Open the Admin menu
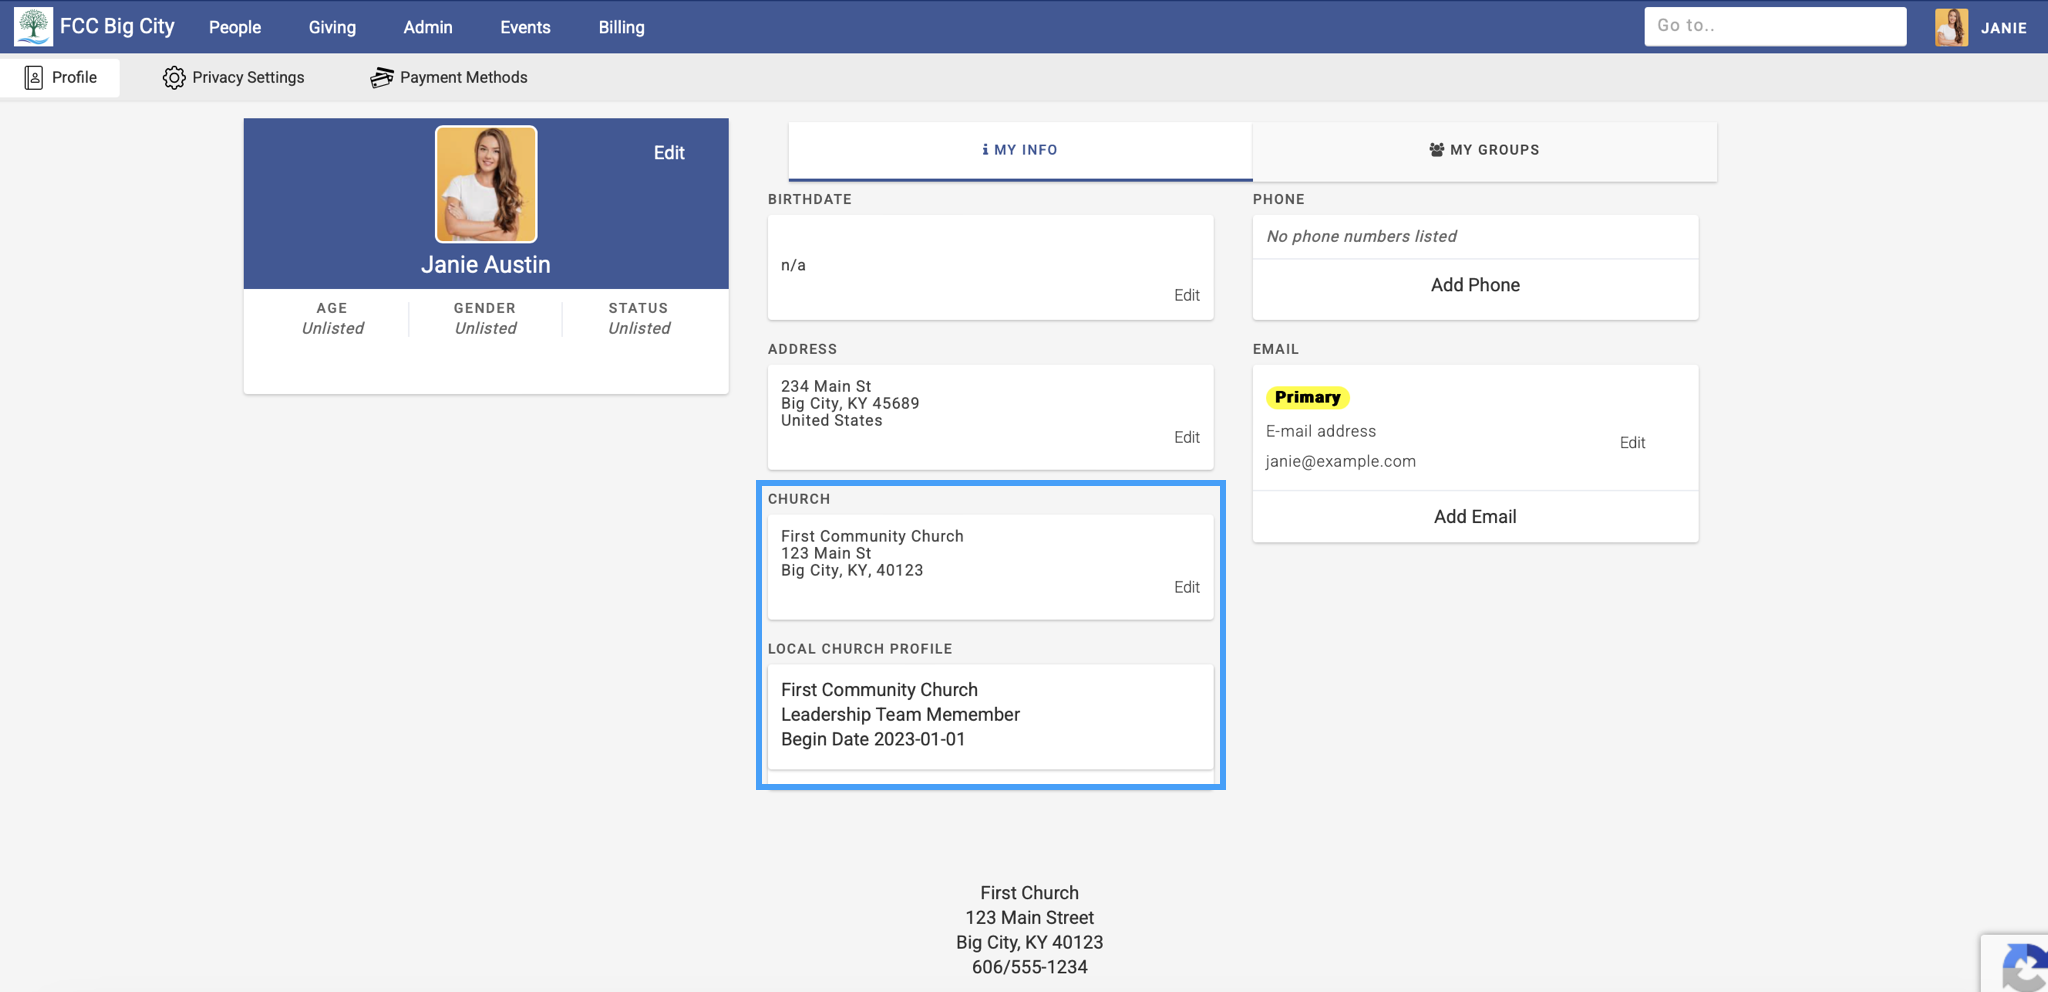 427,27
